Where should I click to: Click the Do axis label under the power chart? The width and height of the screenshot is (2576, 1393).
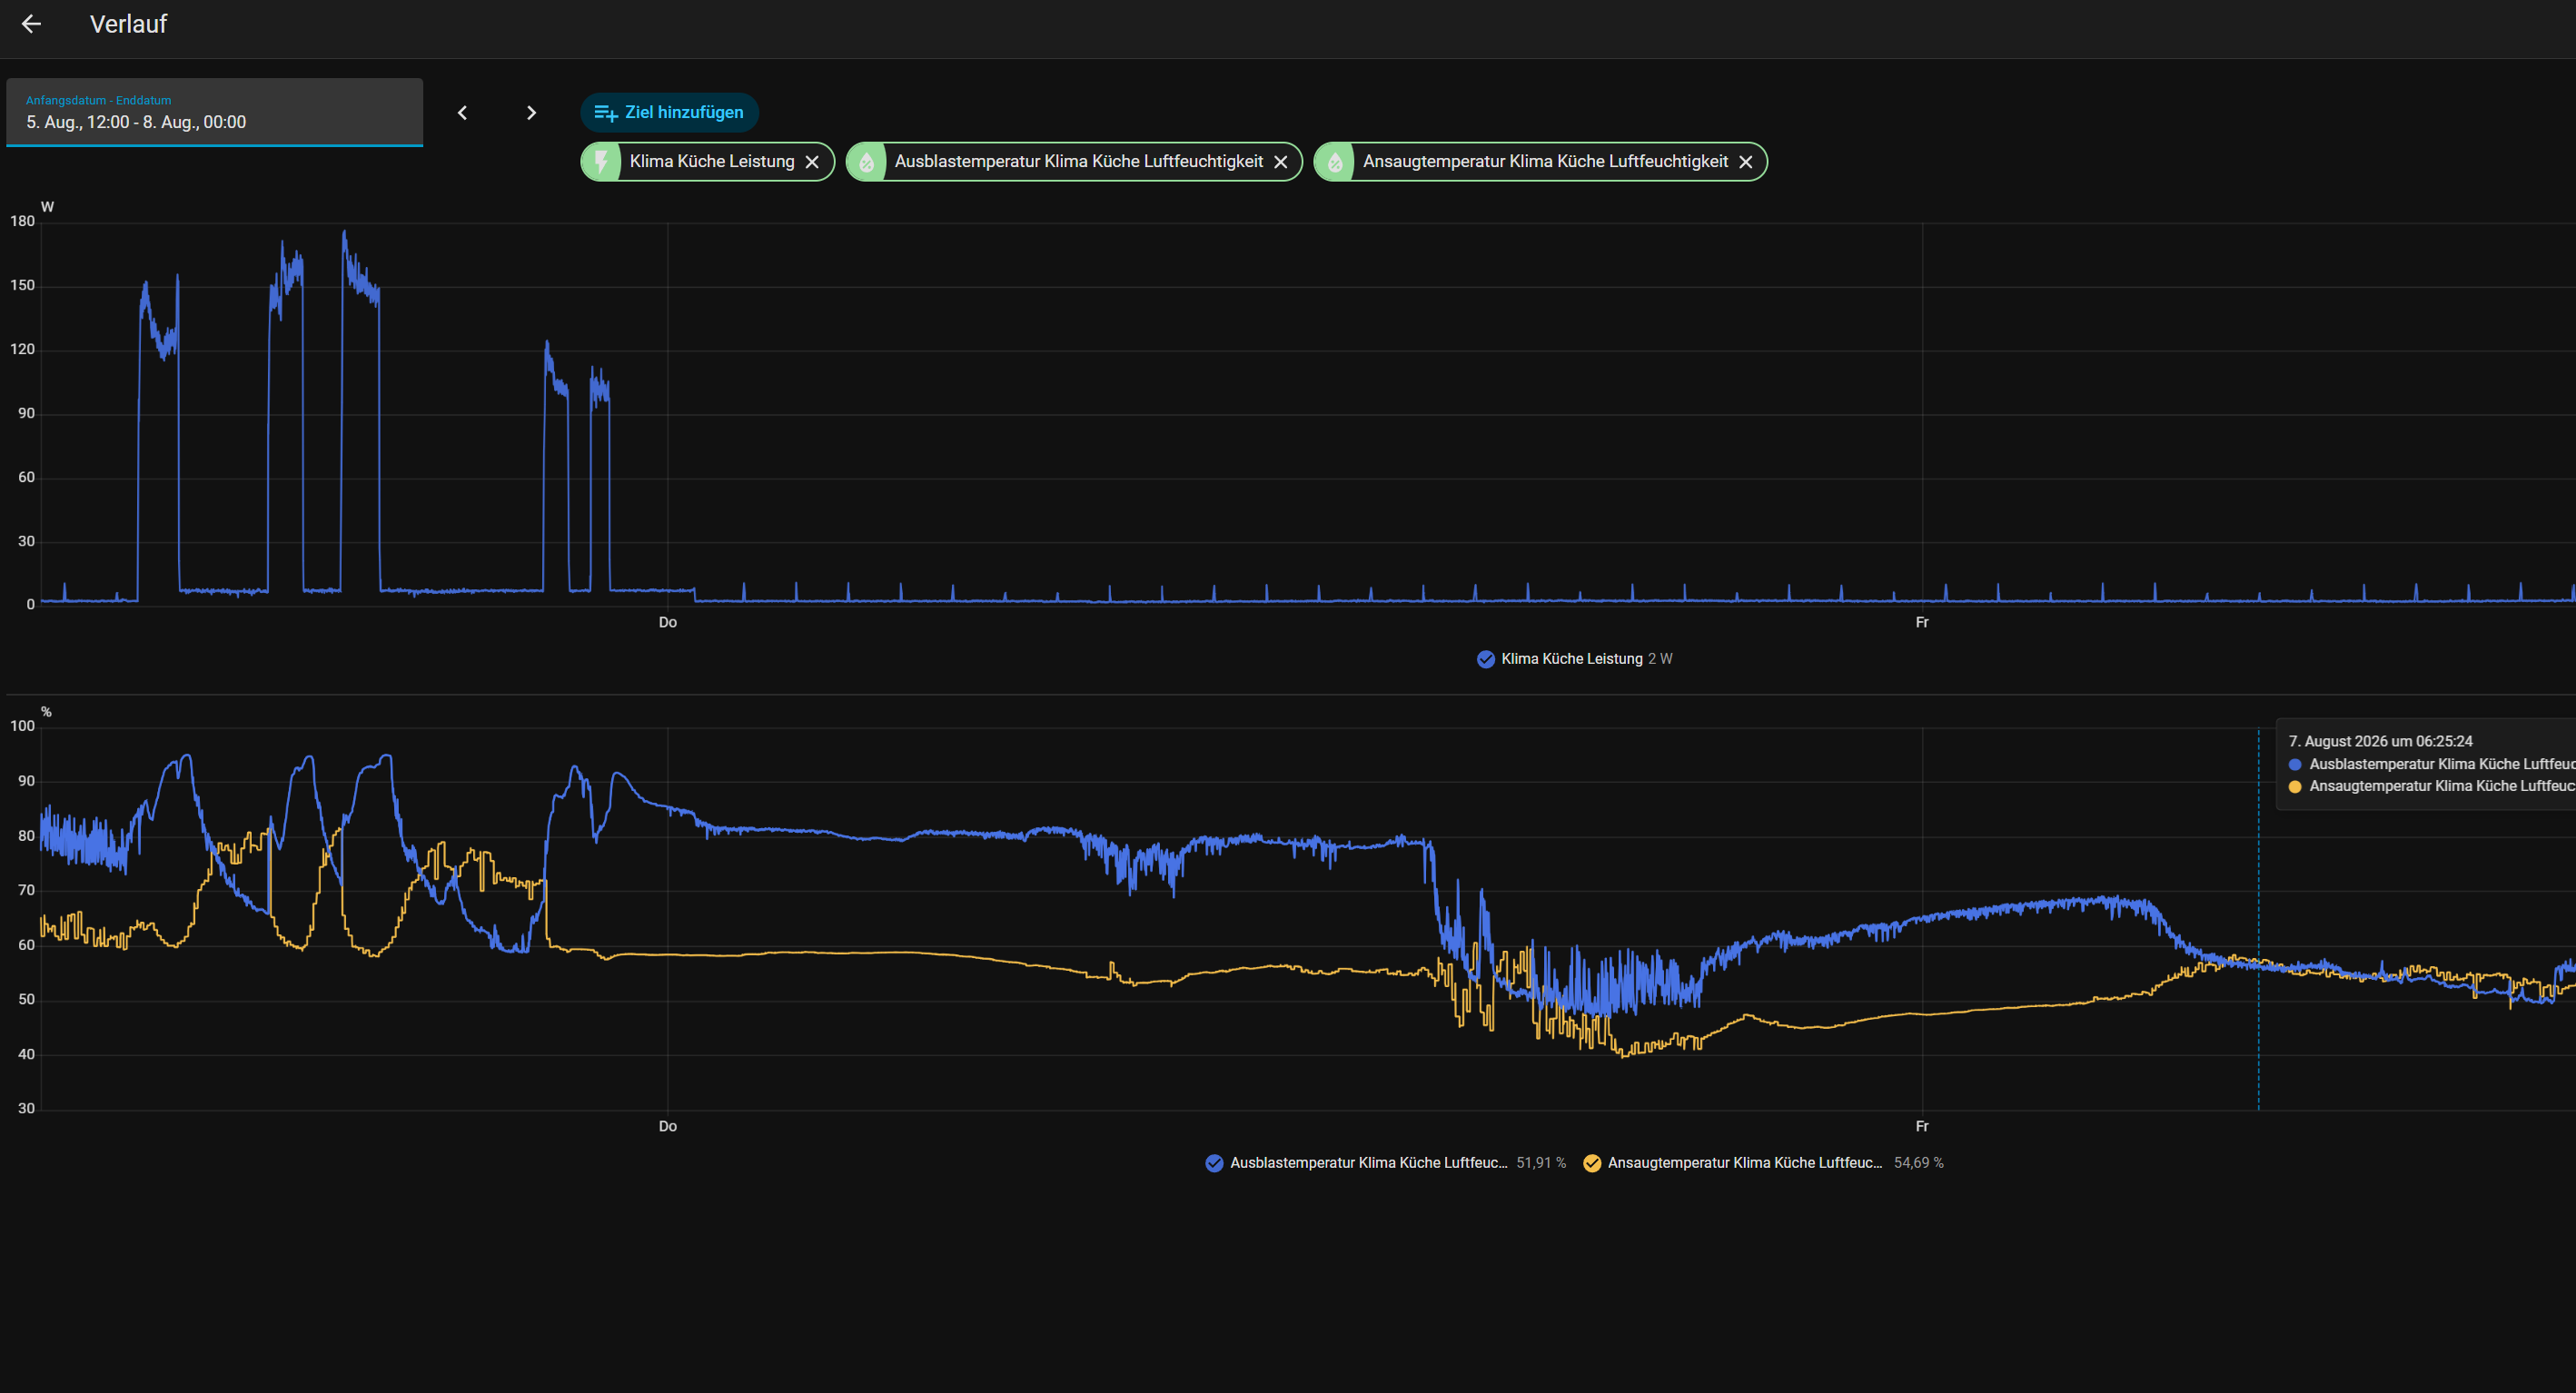point(668,622)
